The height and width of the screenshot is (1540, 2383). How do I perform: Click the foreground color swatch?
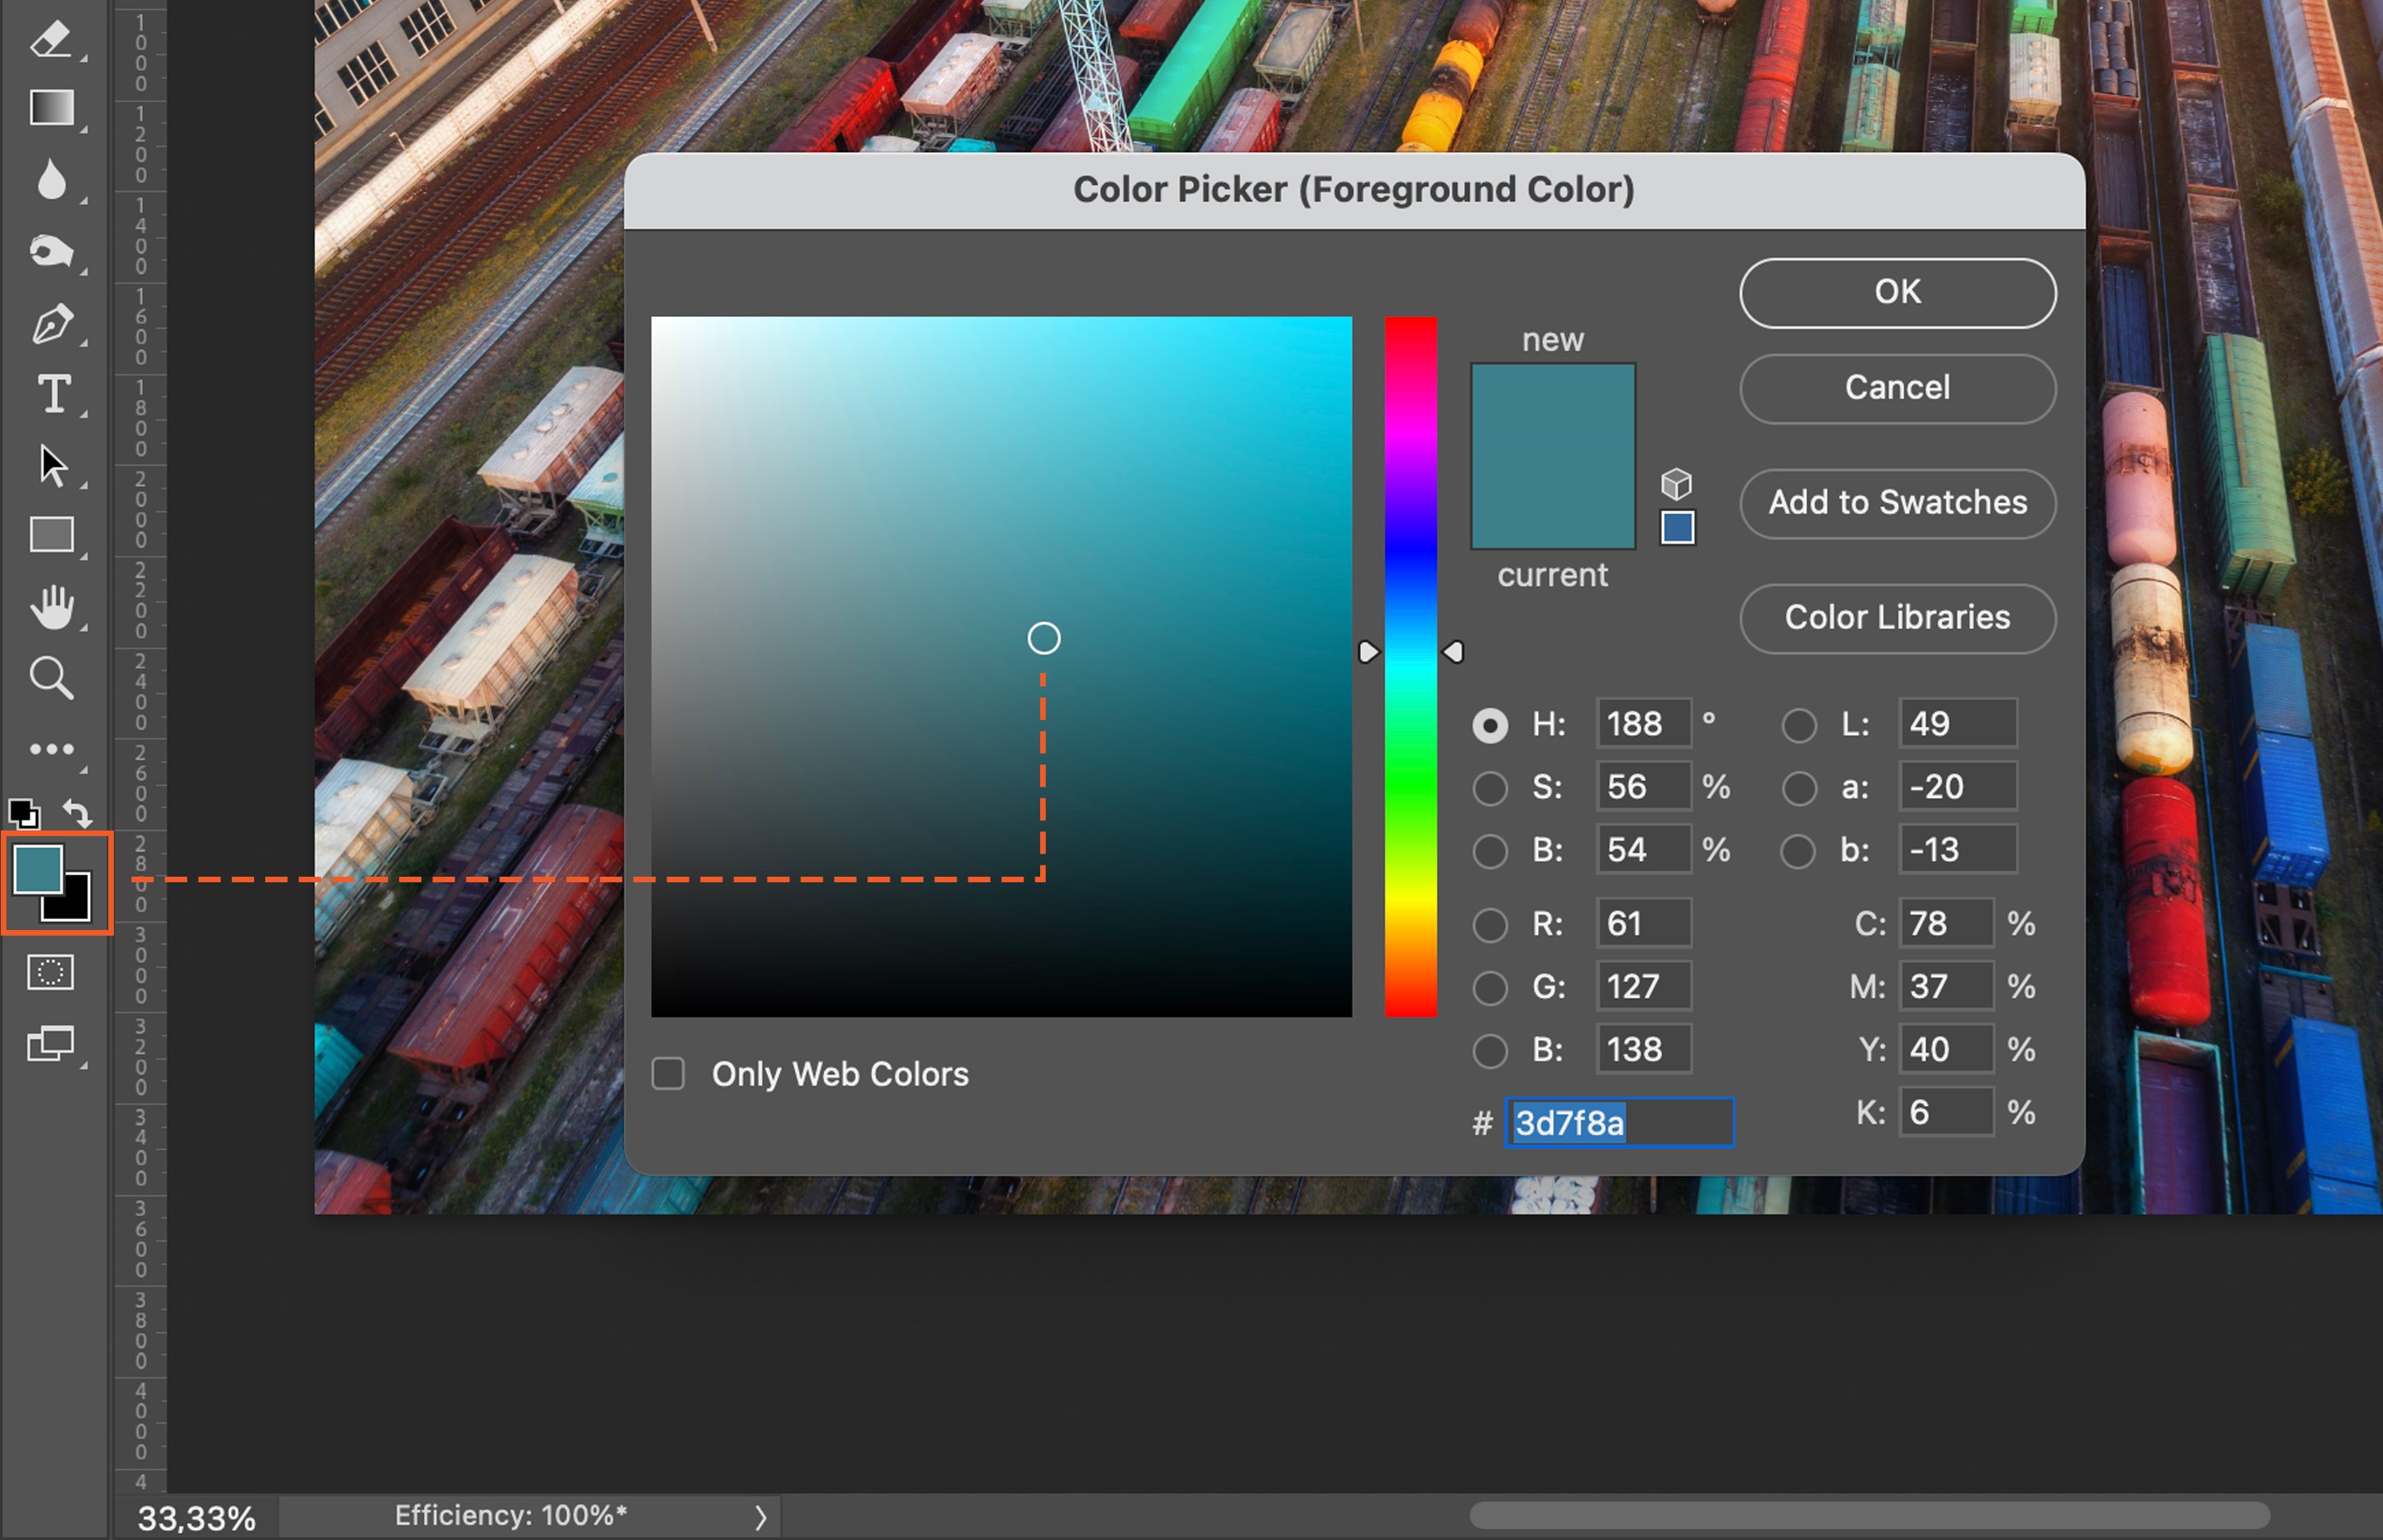(x=37, y=867)
